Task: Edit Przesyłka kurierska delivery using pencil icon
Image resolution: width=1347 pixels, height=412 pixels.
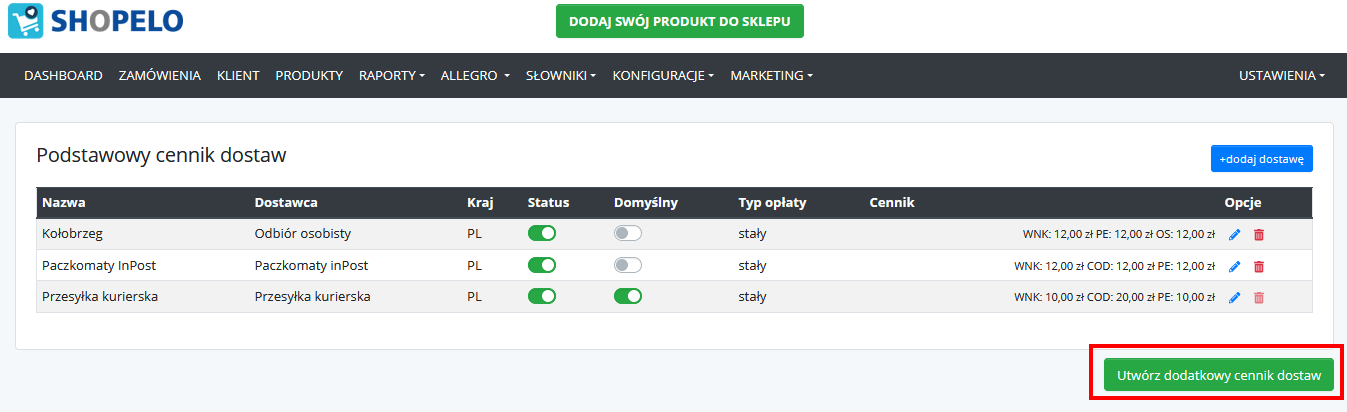Action: pyautogui.click(x=1234, y=297)
